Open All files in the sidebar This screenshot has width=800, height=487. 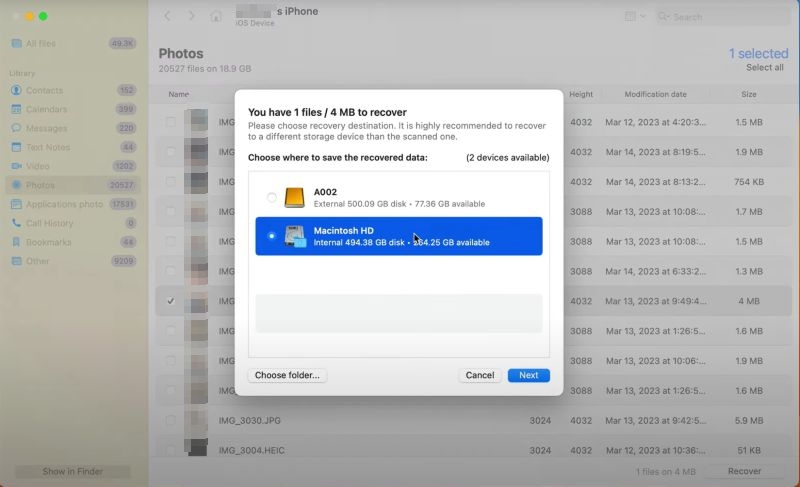tap(73, 44)
